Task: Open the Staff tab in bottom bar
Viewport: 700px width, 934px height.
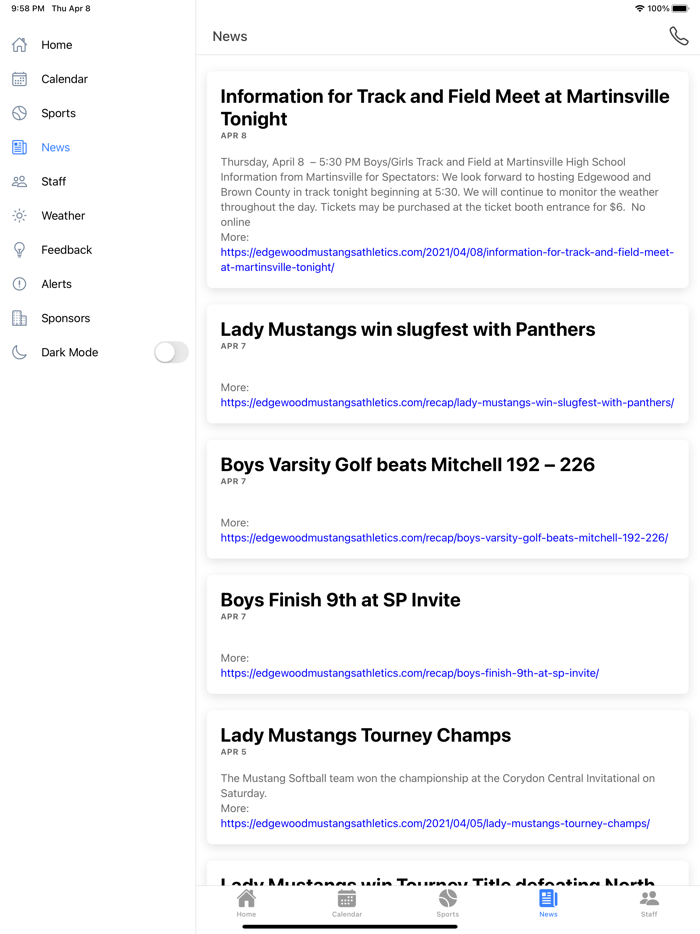Action: pyautogui.click(x=649, y=903)
